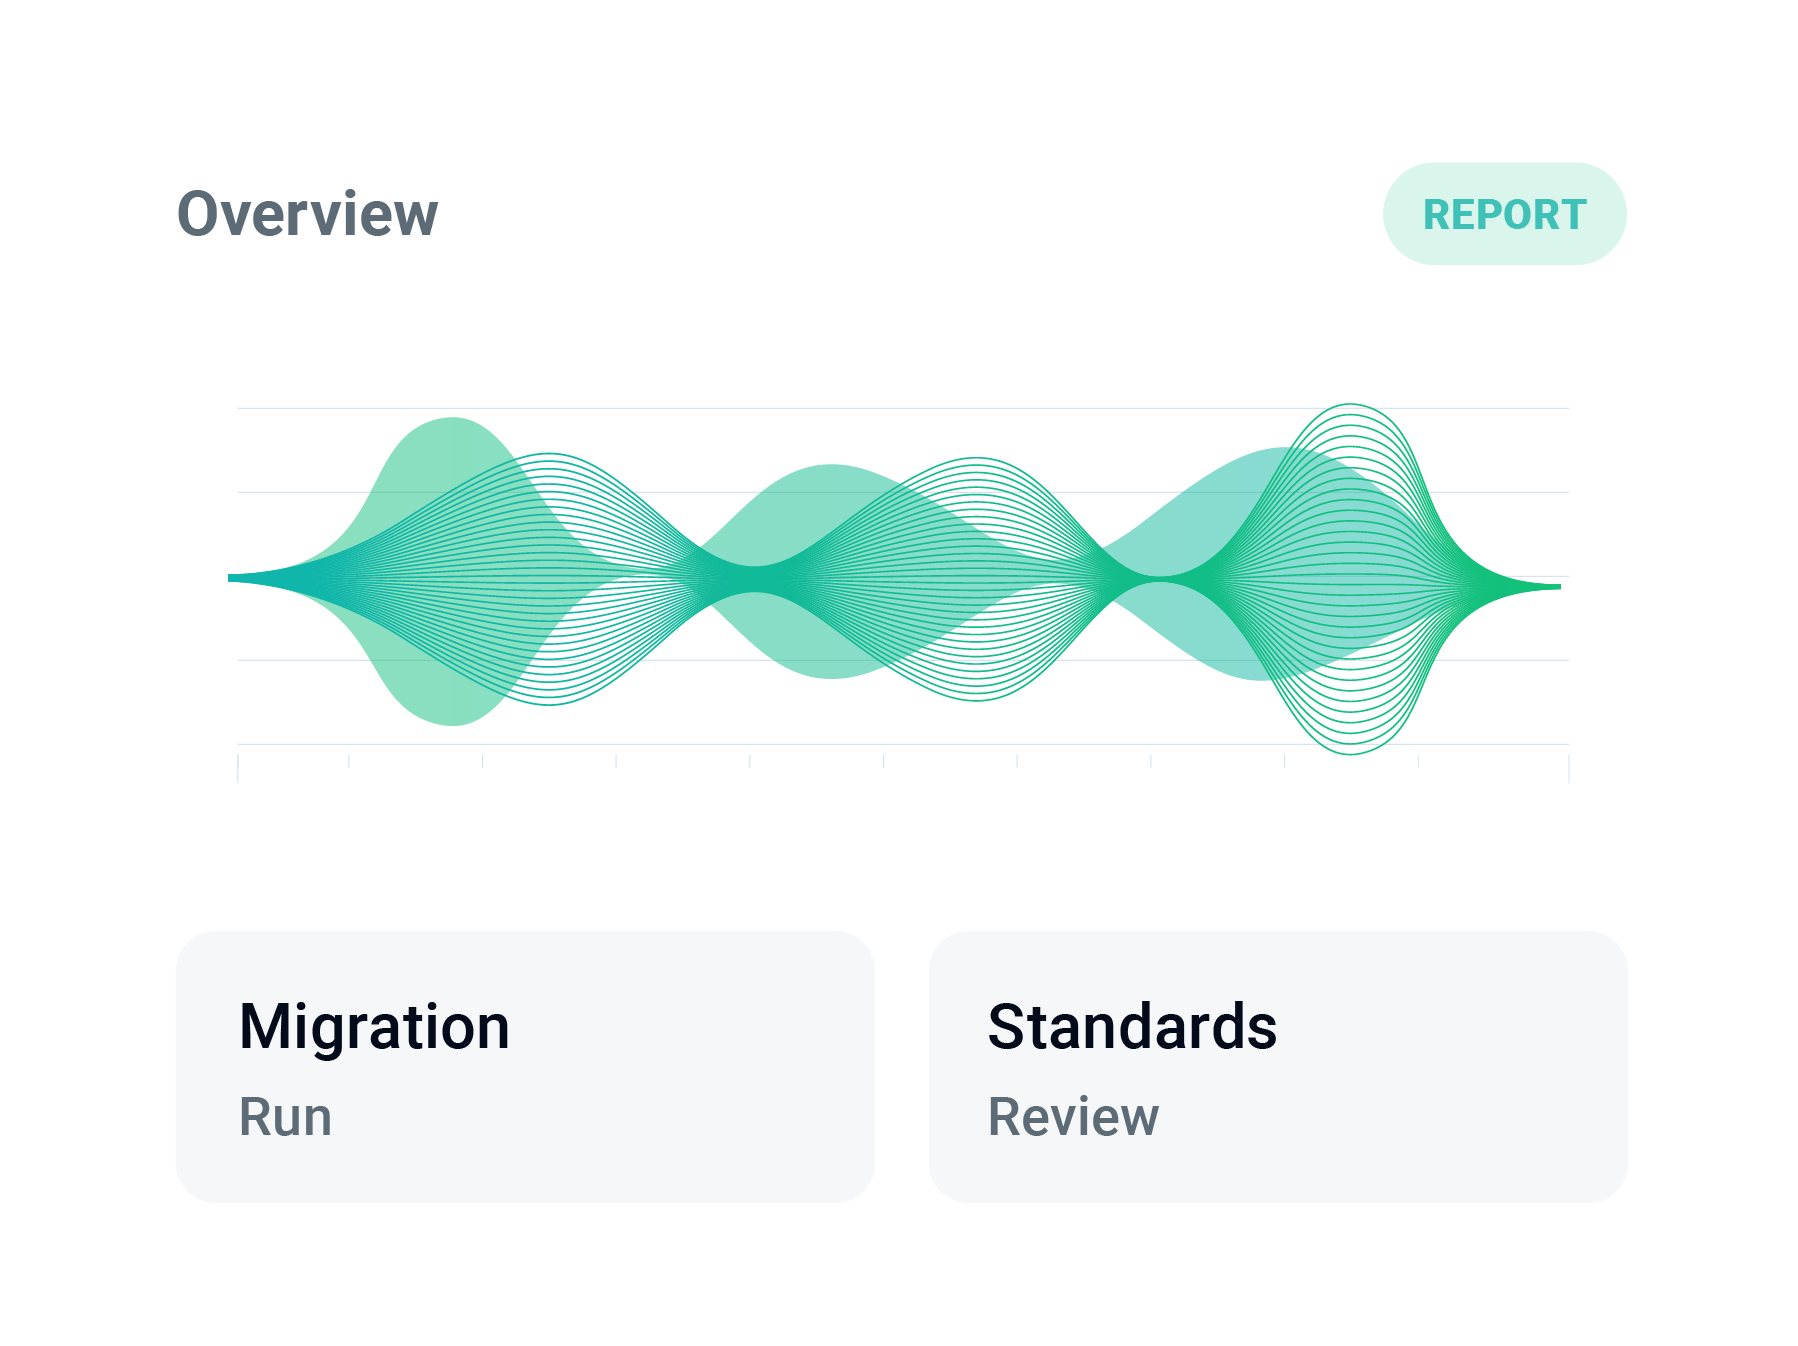Click the first long tick on chart axis
1798x1346 pixels.
[238, 768]
